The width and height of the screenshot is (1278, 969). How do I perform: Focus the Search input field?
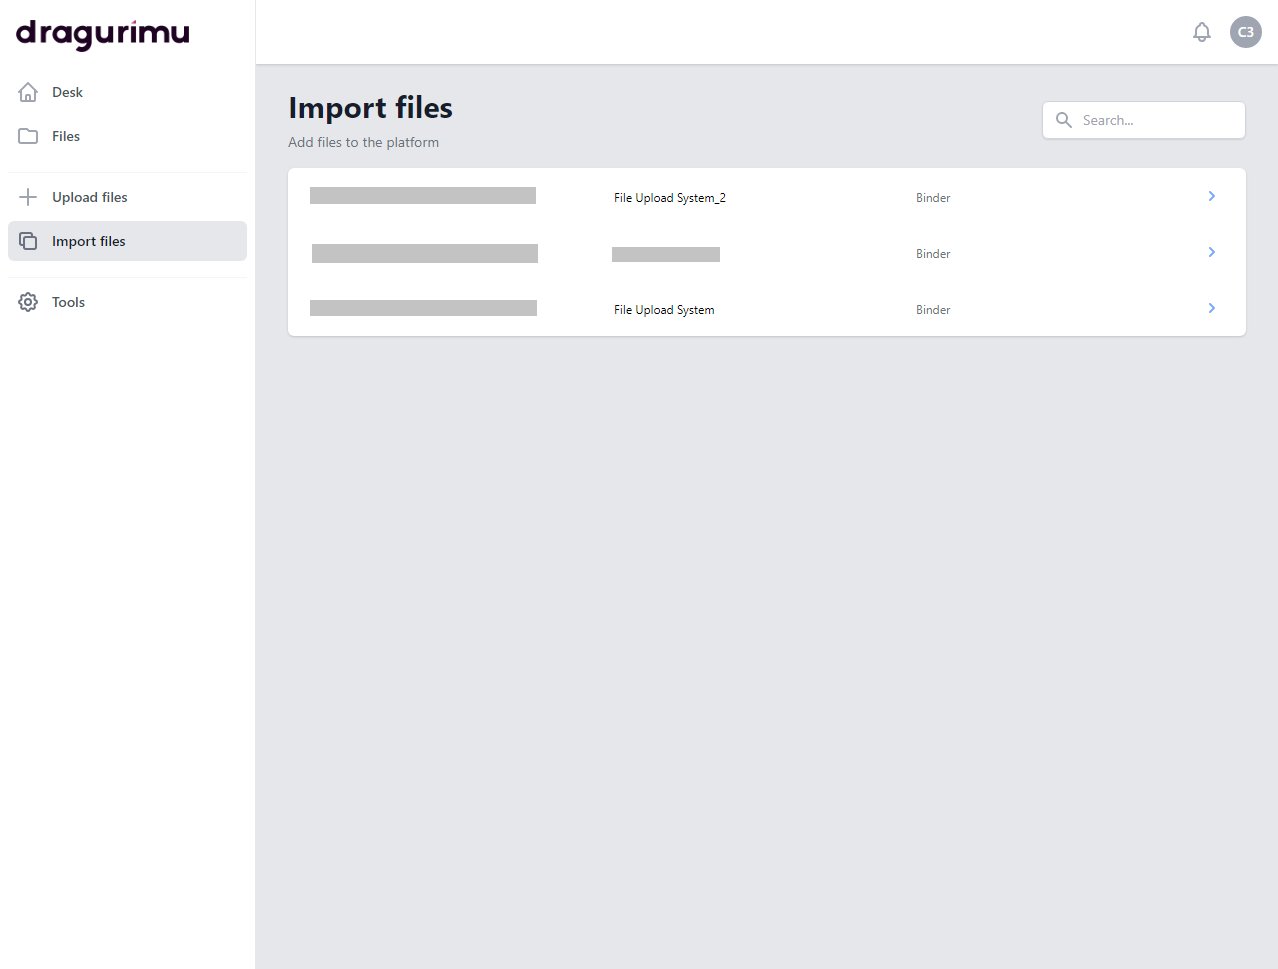tap(1155, 120)
